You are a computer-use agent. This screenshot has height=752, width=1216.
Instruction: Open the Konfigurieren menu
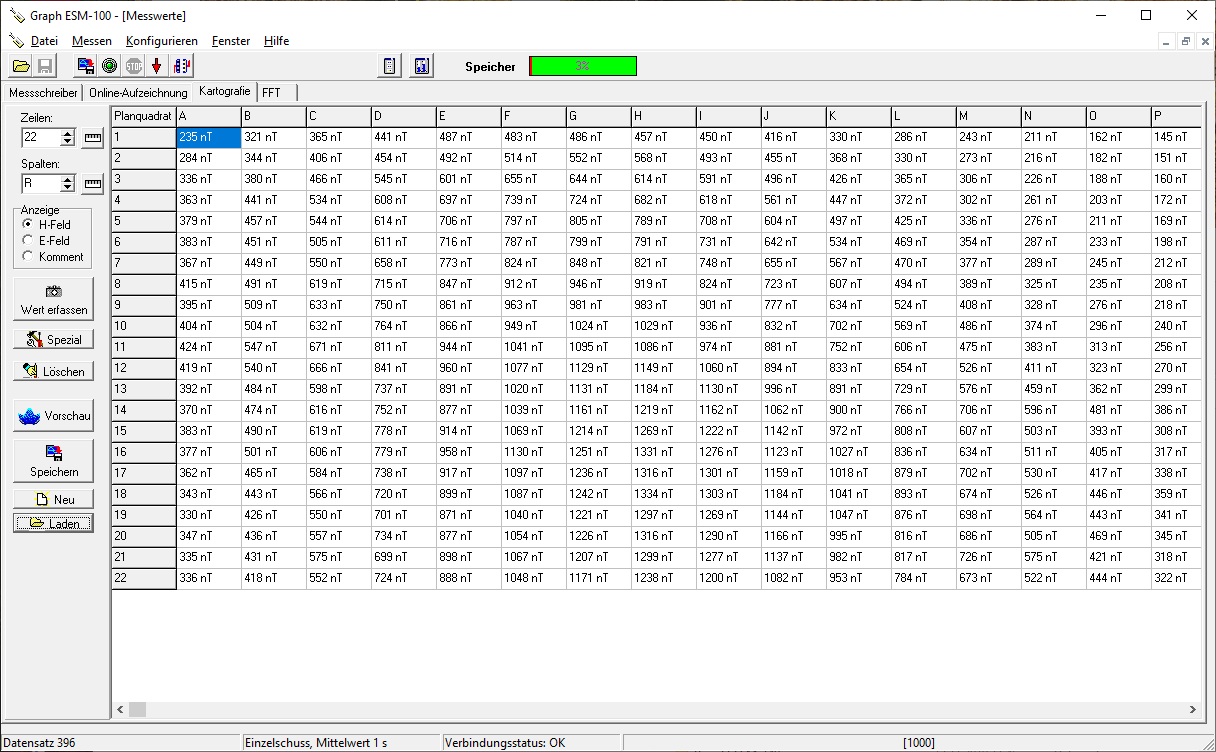pos(162,41)
